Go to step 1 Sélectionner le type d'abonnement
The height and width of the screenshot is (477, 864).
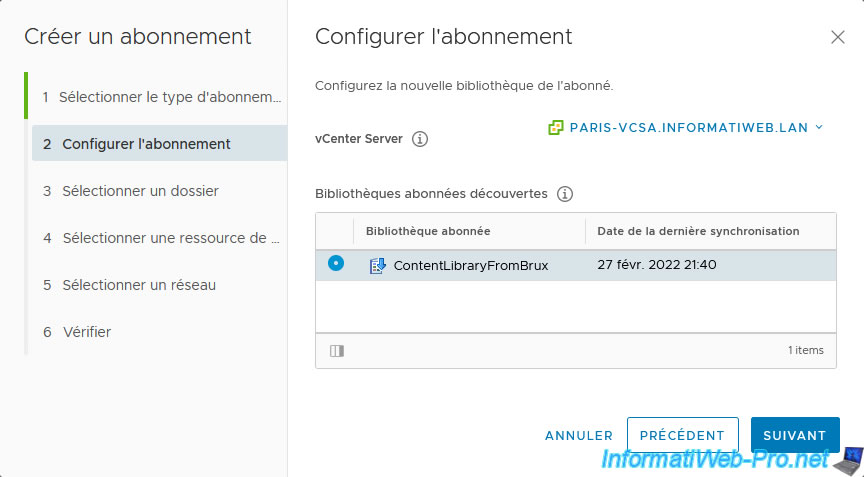159,97
